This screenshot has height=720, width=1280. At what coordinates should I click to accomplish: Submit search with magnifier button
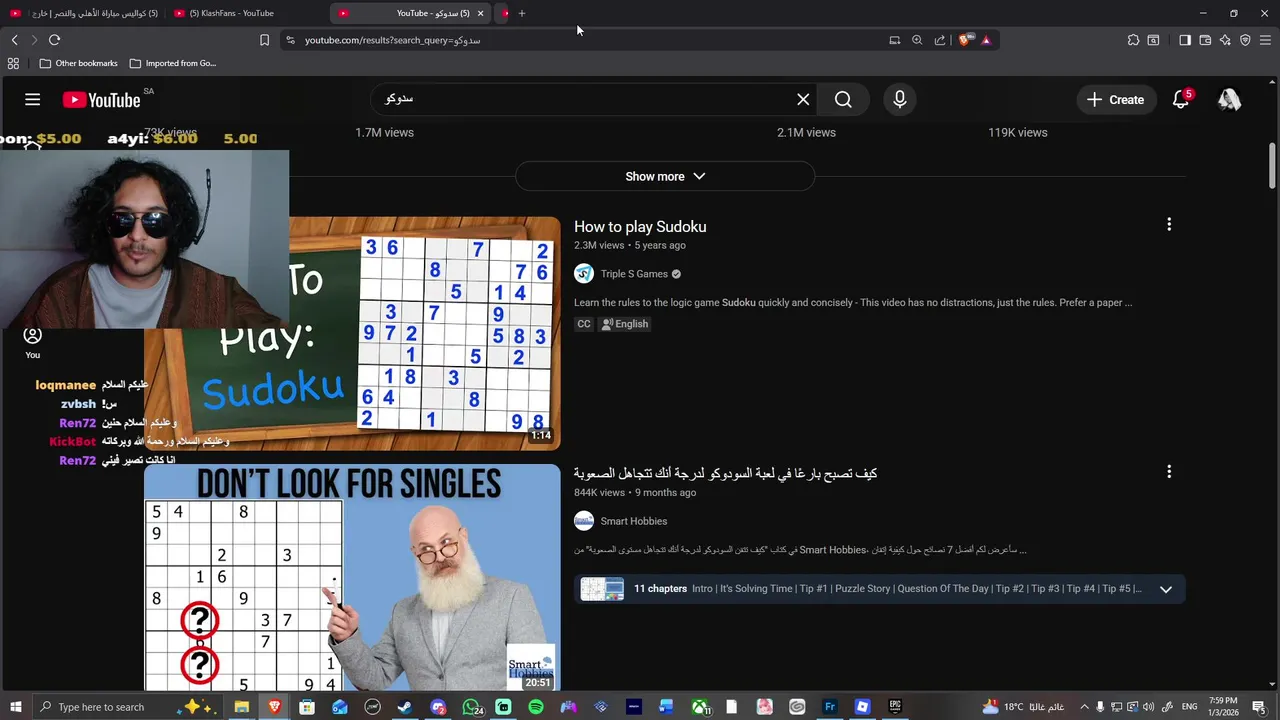(843, 99)
